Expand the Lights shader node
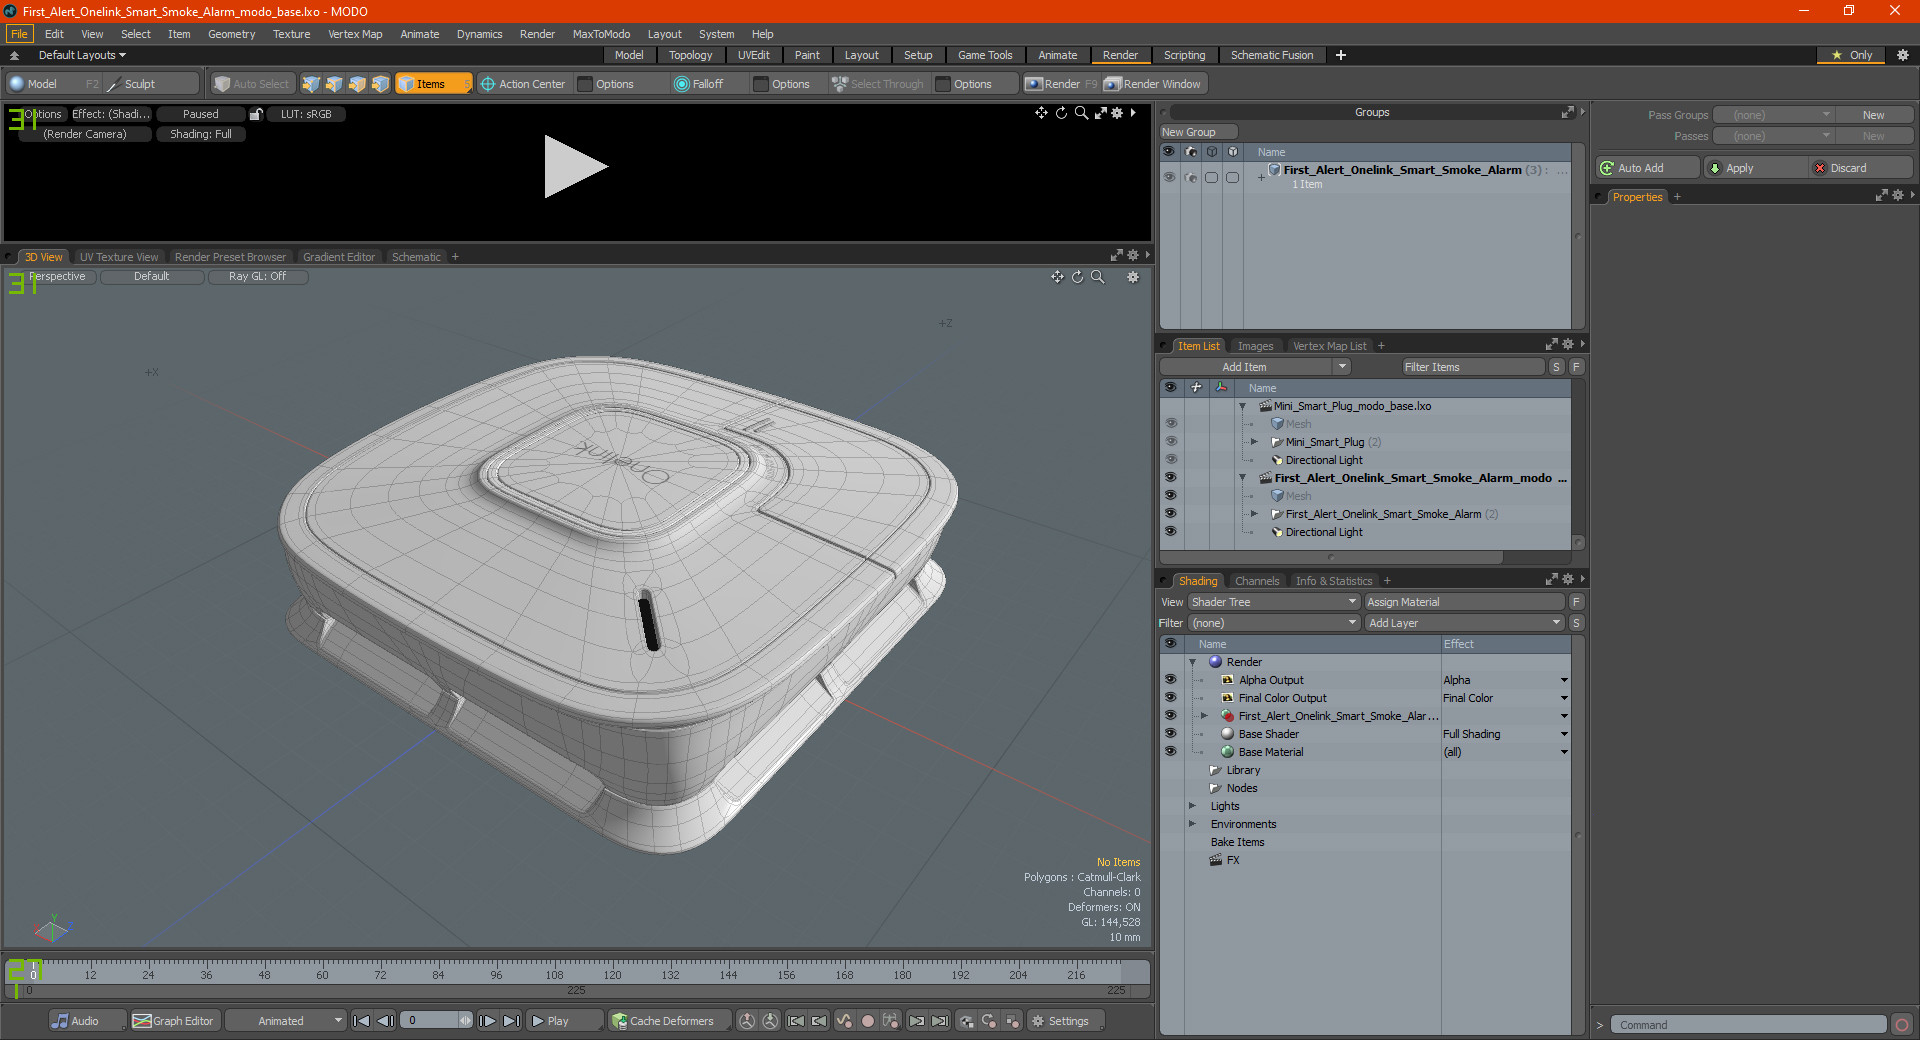The width and height of the screenshot is (1920, 1040). tap(1192, 805)
